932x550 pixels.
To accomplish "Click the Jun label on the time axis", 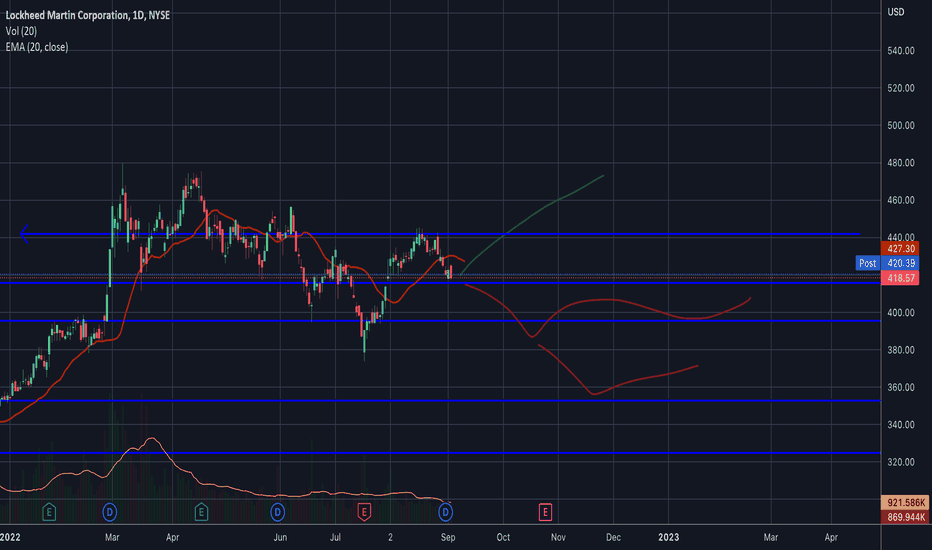I will click(x=280, y=537).
